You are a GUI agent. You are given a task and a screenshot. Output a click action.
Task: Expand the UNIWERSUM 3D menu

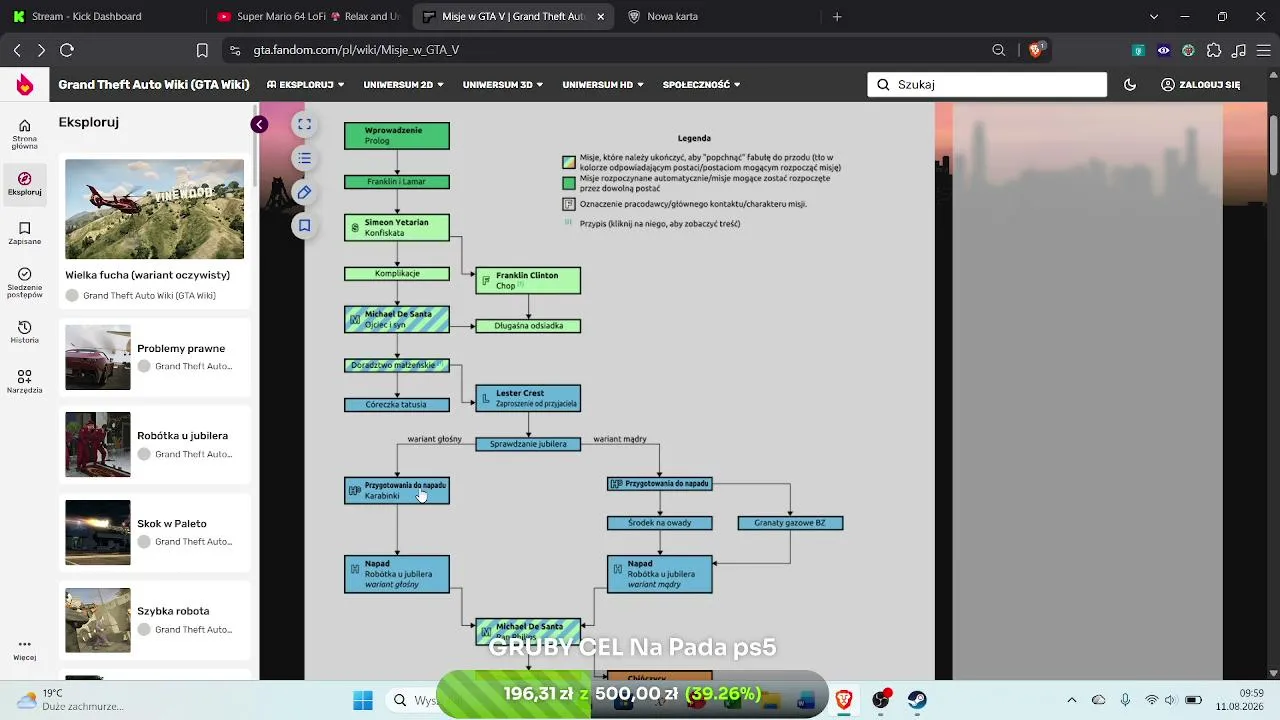click(503, 85)
